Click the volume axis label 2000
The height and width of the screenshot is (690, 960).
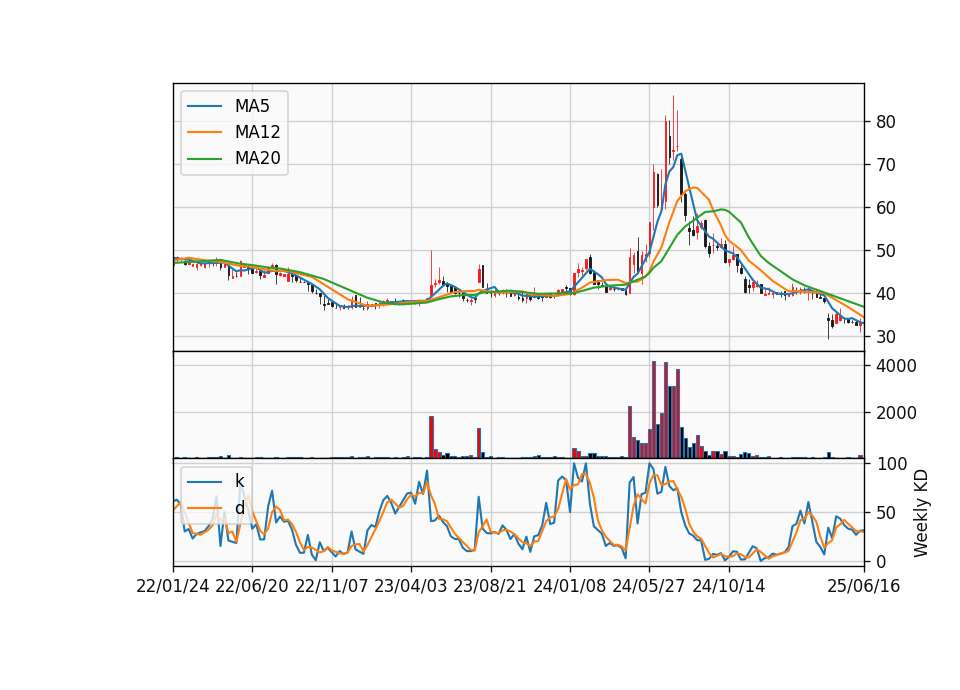pos(896,413)
